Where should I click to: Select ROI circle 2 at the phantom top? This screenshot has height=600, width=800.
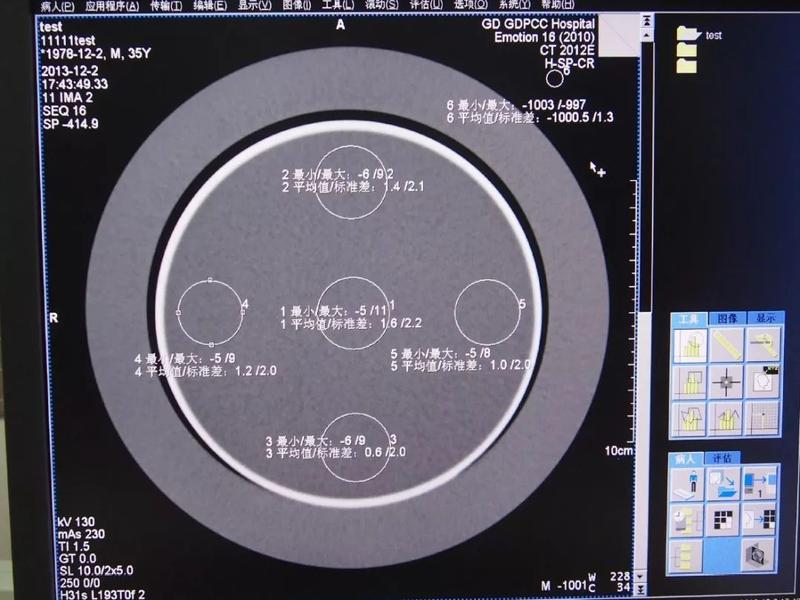(351, 182)
